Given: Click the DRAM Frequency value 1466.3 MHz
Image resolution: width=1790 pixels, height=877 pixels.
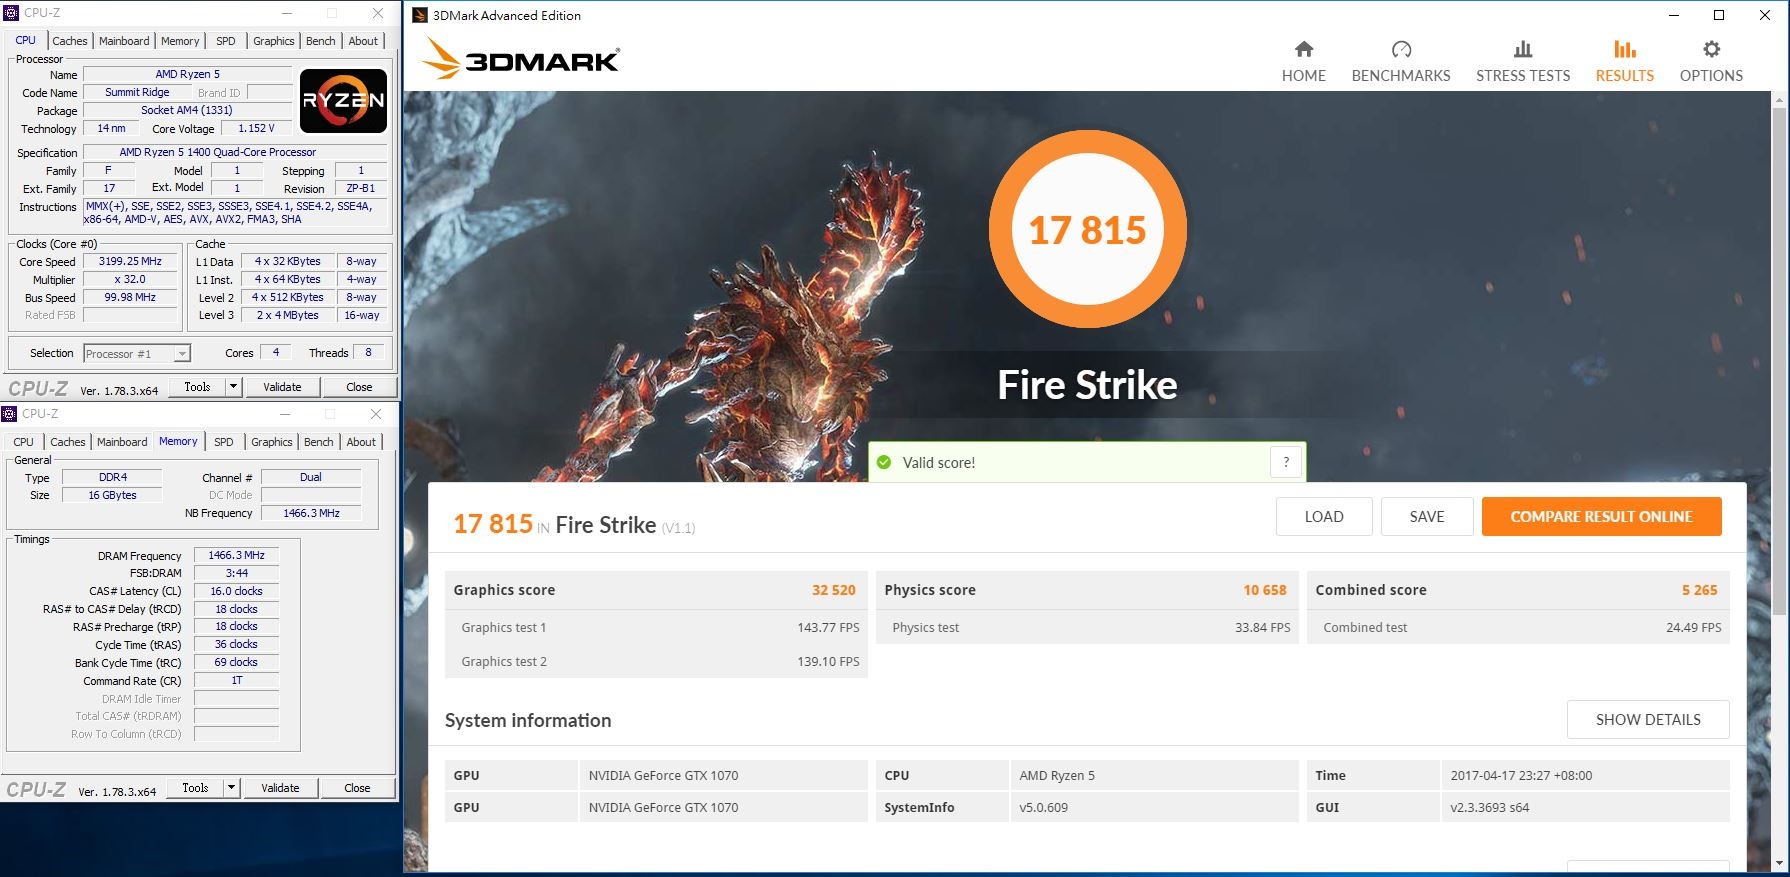Looking at the screenshot, I should click(x=237, y=555).
